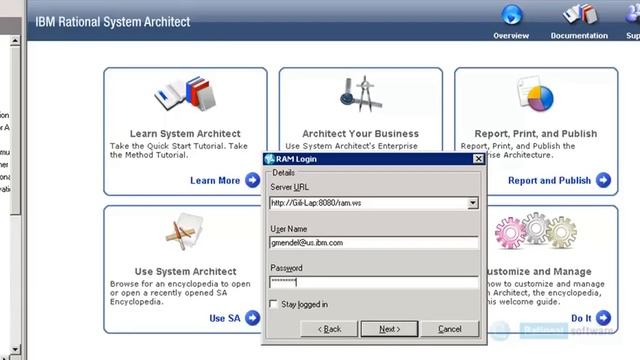Click the Architect Your Business heading
The image size is (640, 360).
361,133
